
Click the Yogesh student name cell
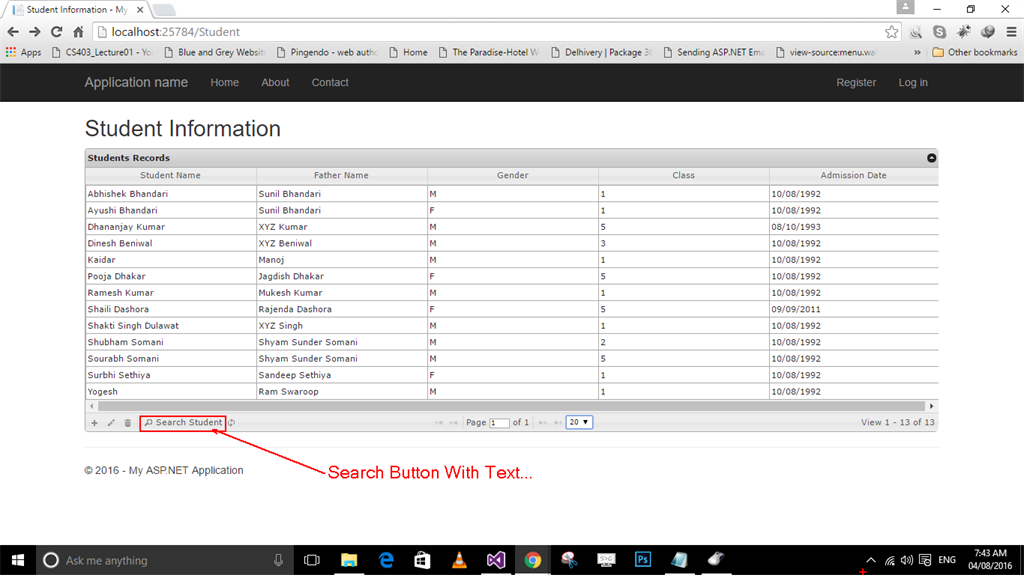click(170, 391)
